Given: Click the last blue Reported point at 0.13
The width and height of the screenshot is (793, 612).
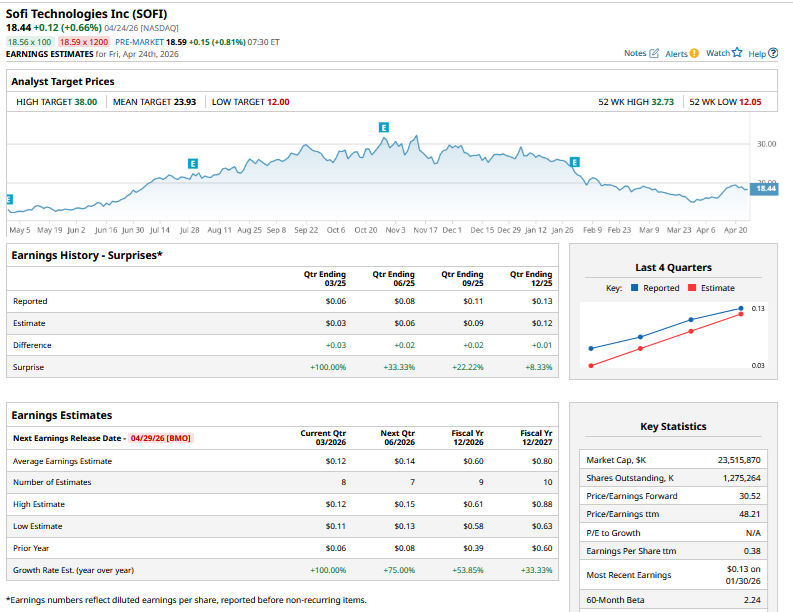Looking at the screenshot, I should coord(741,308).
